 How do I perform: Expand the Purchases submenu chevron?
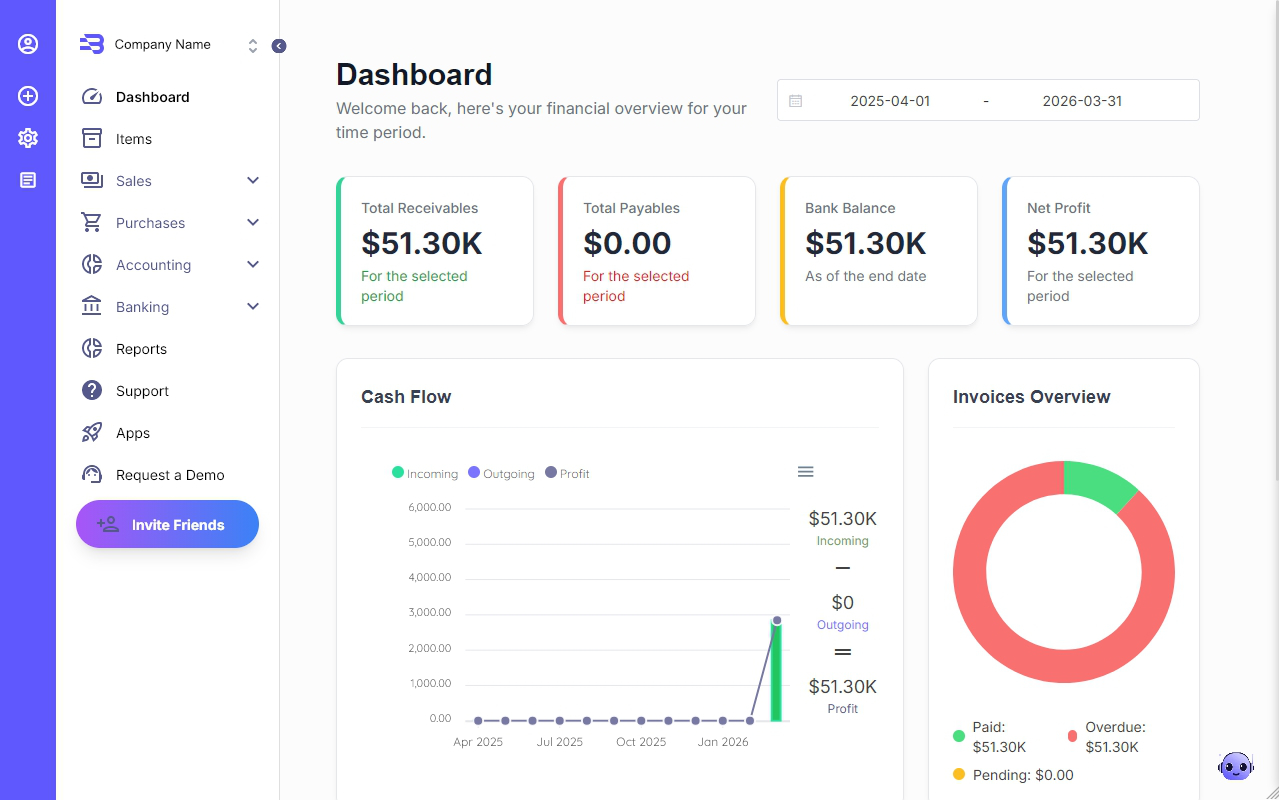(253, 223)
